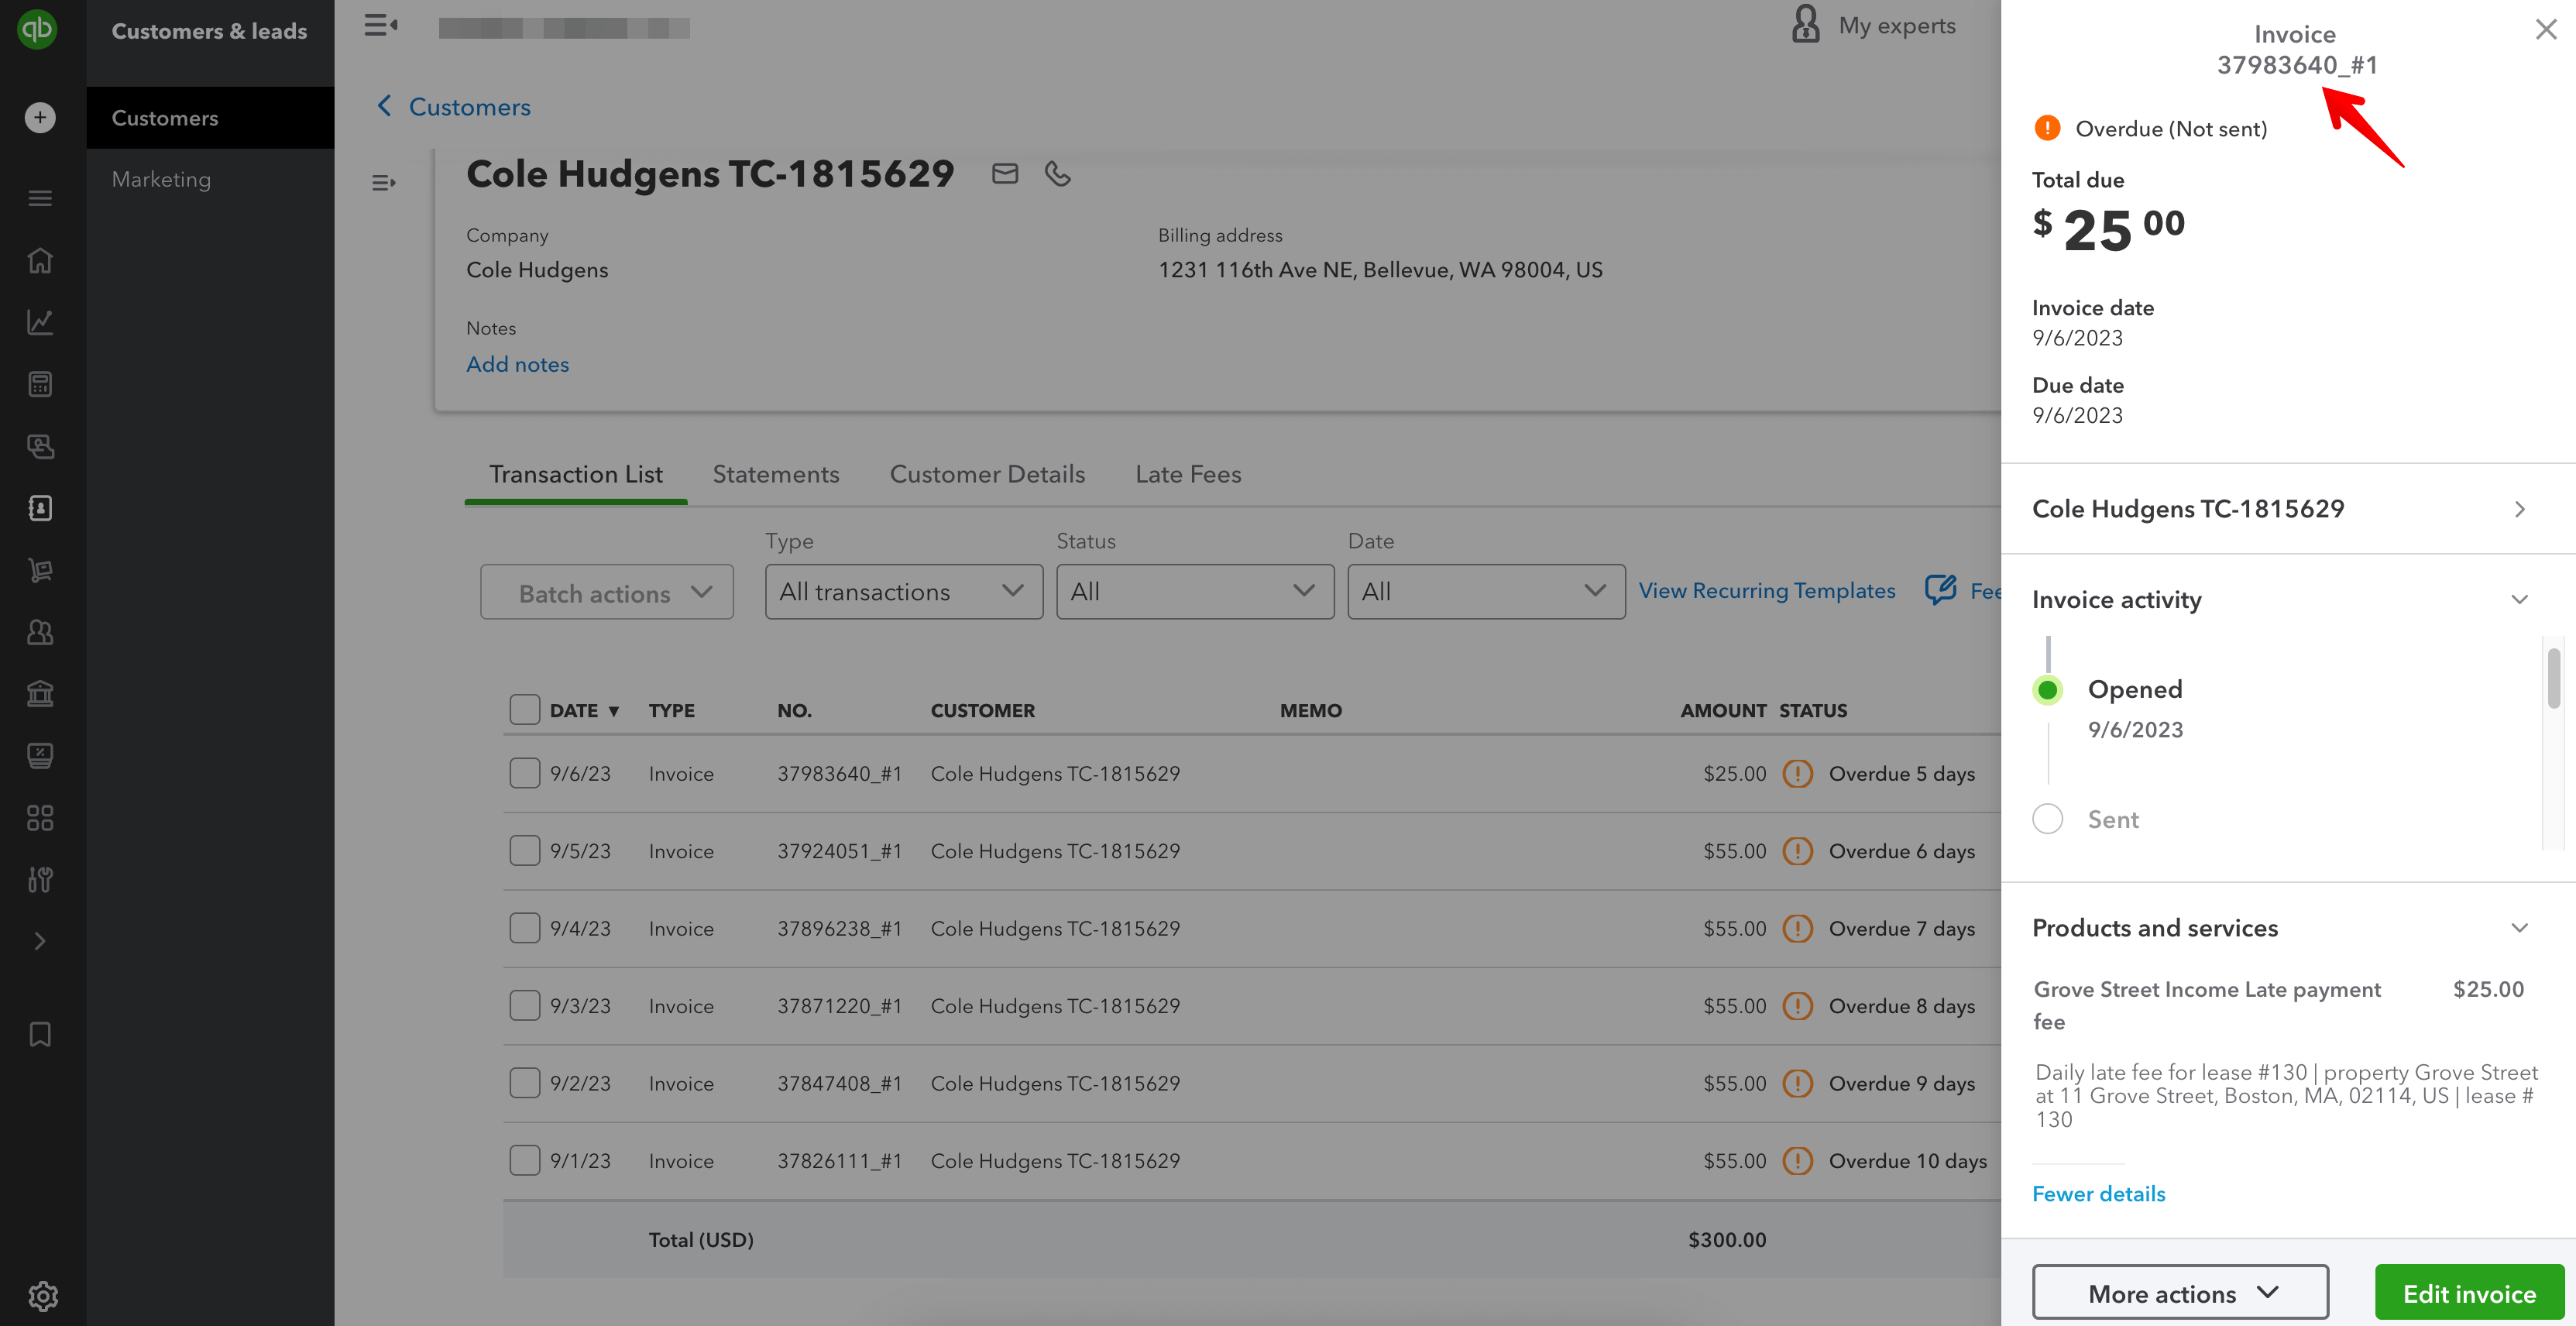The width and height of the screenshot is (2576, 1326).
Task: Click the customer list panel toggle icon
Action: pos(383,182)
